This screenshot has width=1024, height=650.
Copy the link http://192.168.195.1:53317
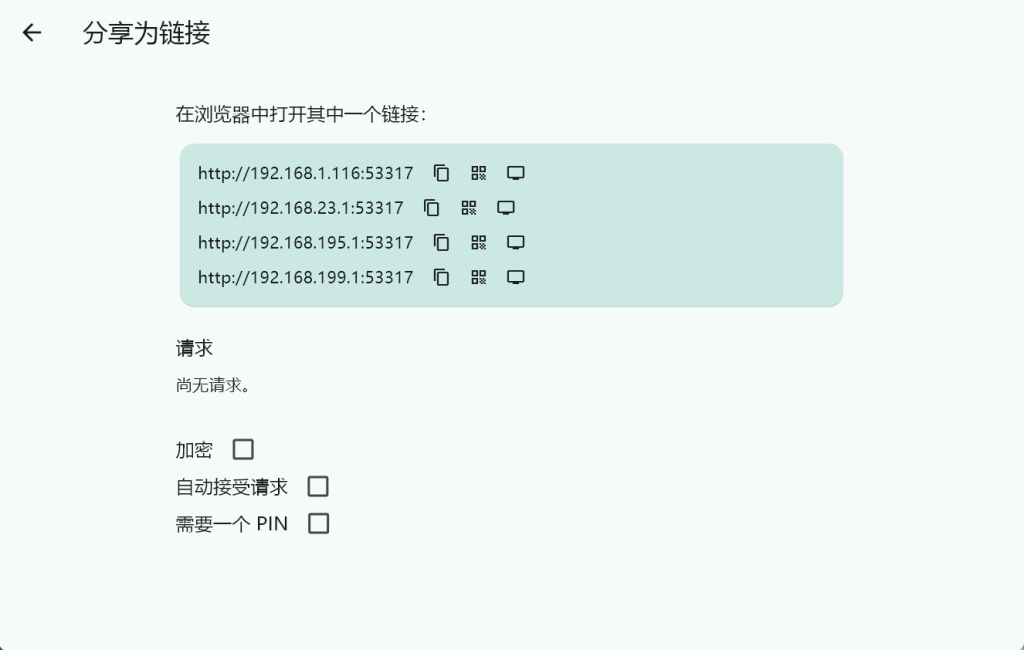point(441,242)
